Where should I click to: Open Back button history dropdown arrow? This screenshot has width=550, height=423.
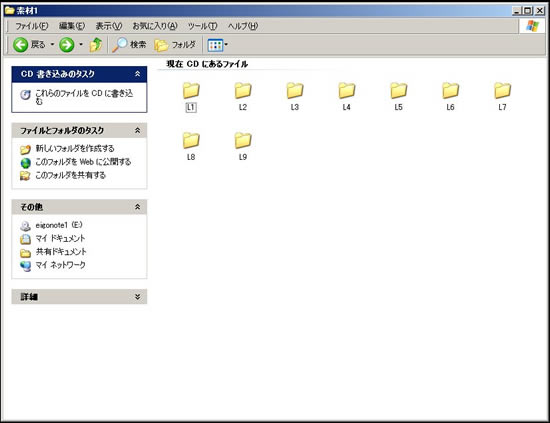52,45
